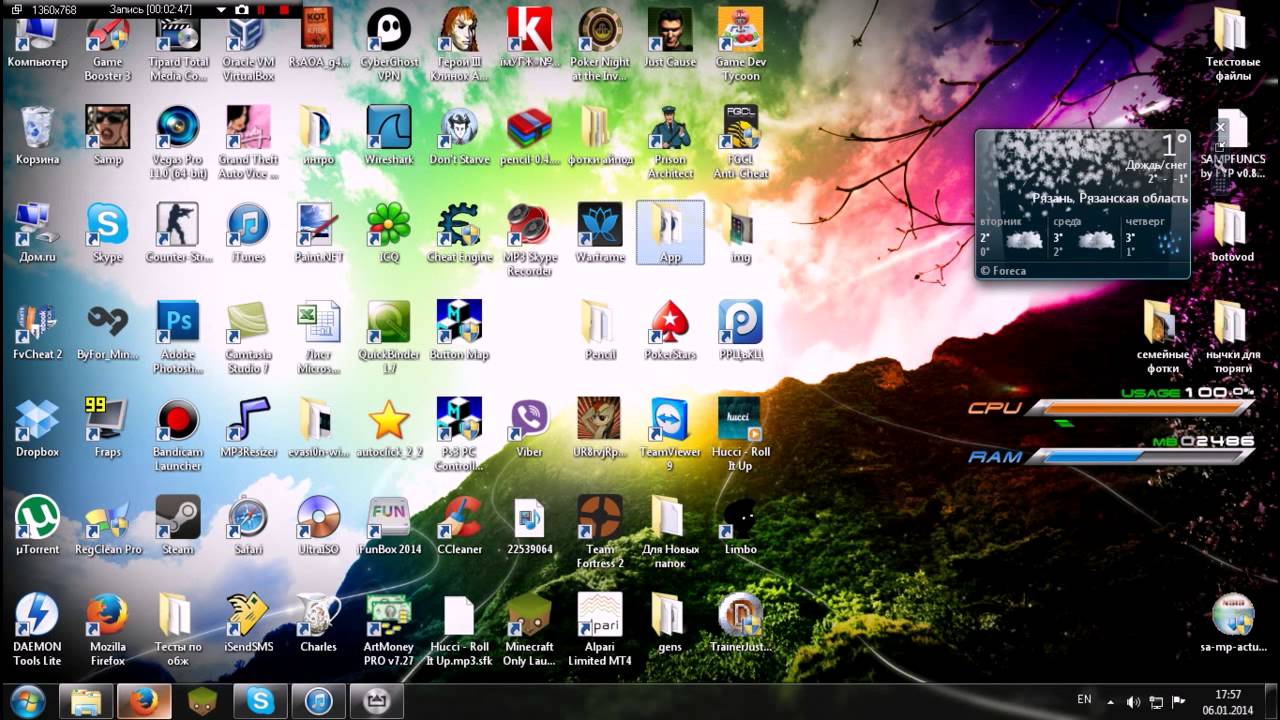Open the tray clock showing 17:57
Image resolution: width=1280 pixels, height=720 pixels.
click(1228, 701)
